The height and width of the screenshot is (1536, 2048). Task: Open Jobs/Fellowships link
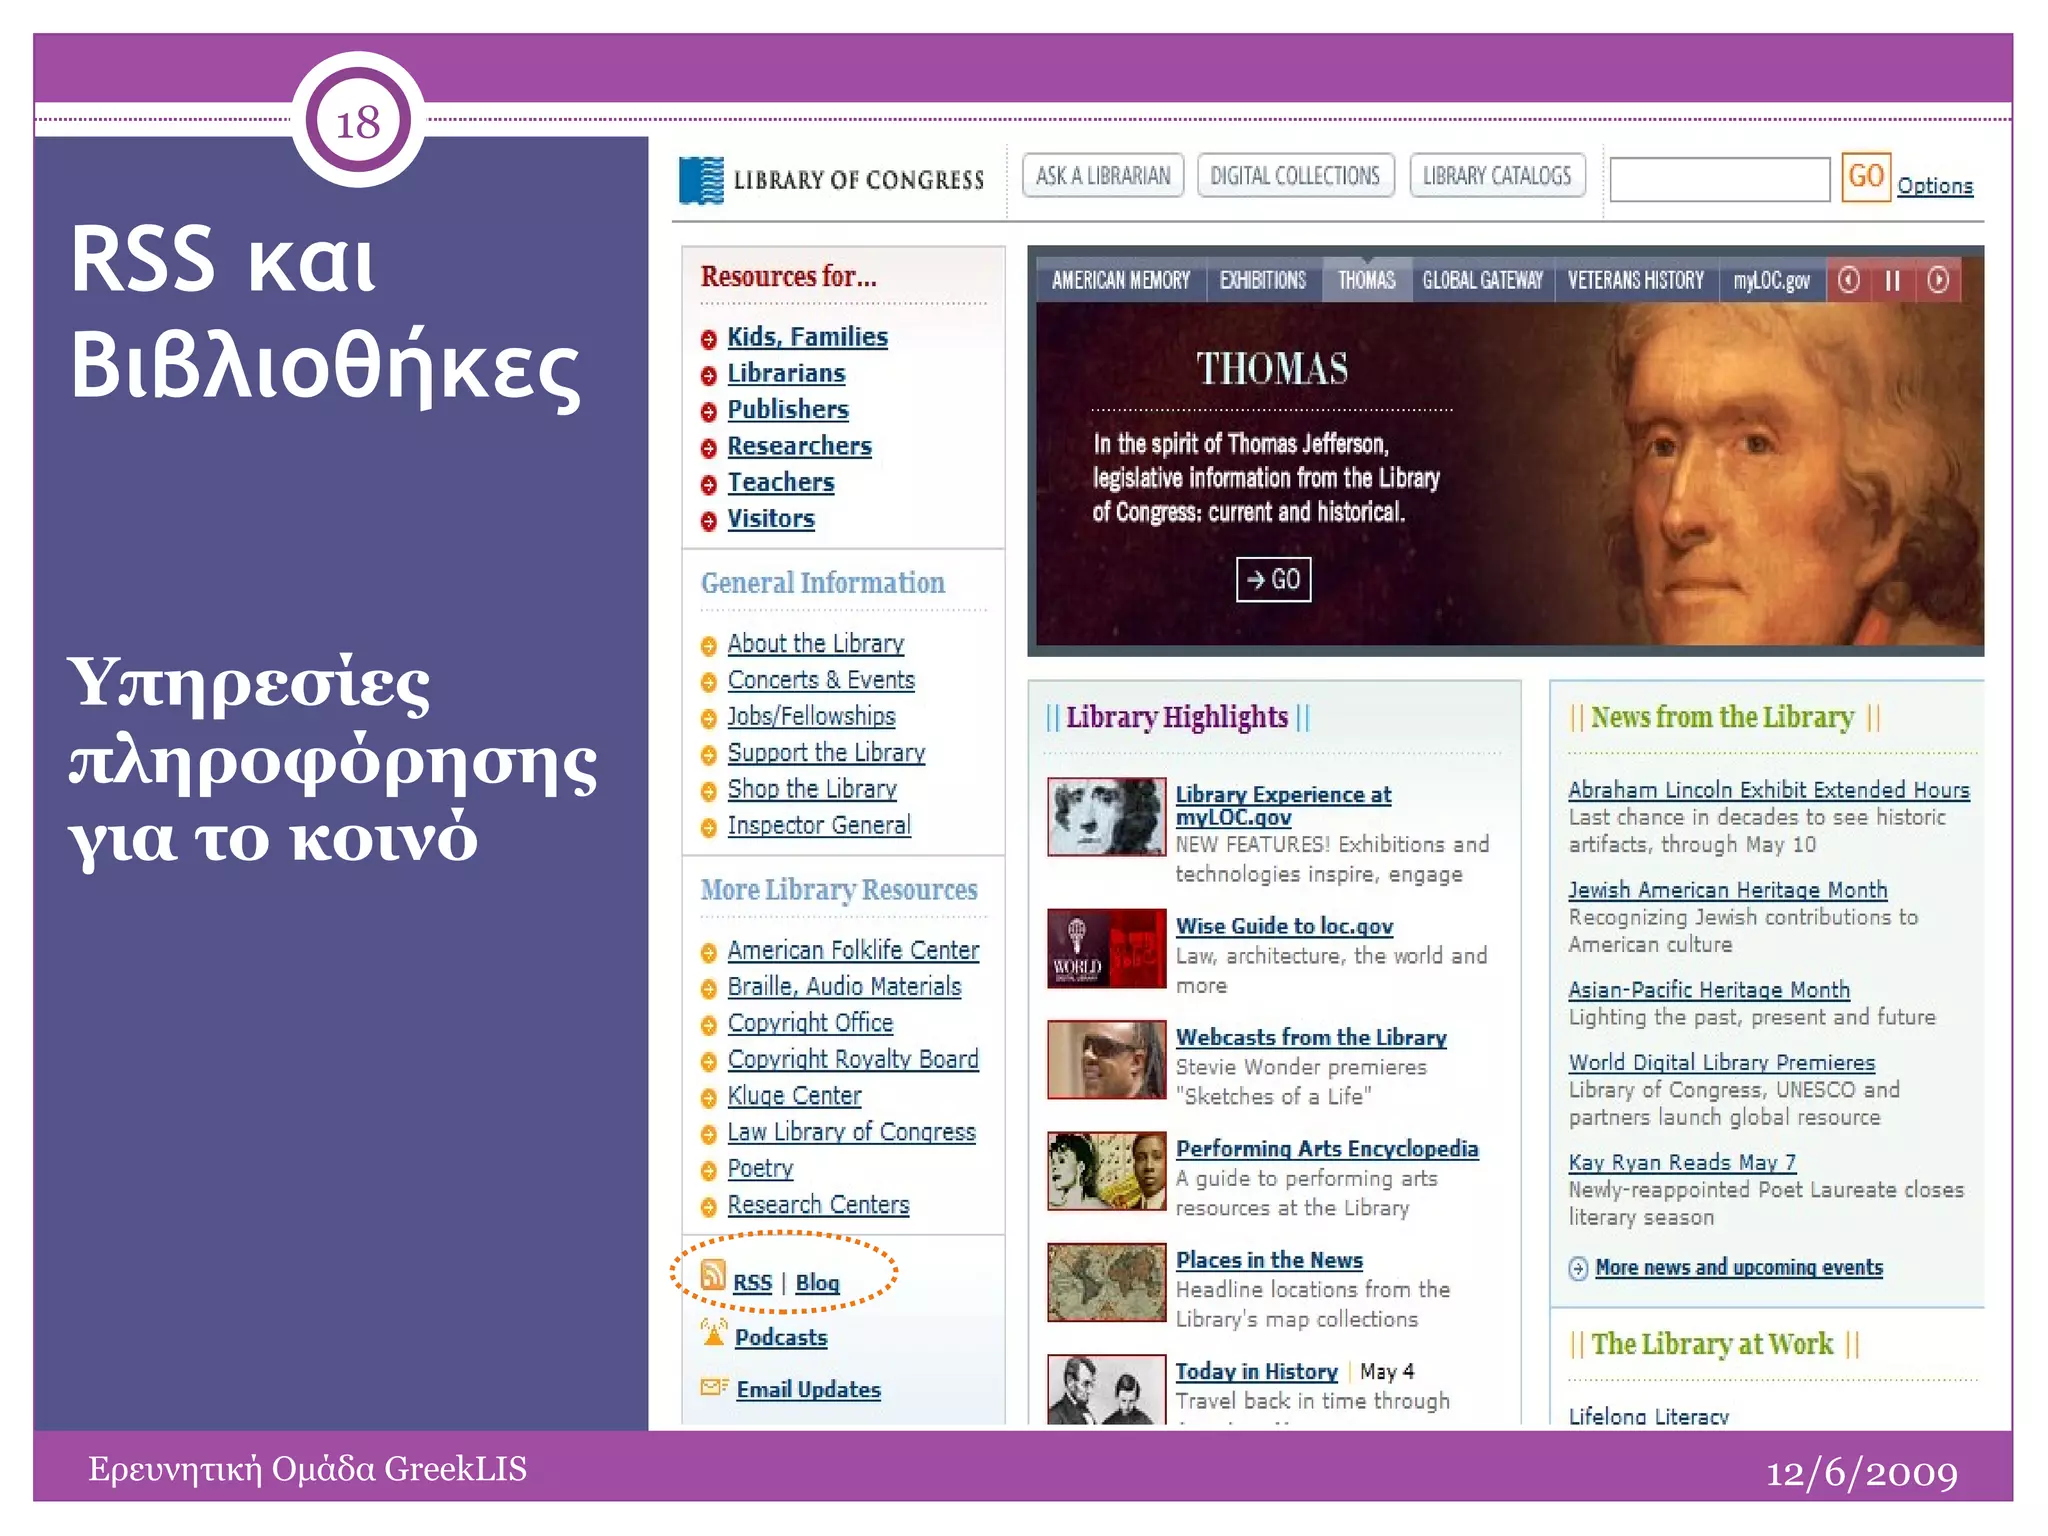811,716
